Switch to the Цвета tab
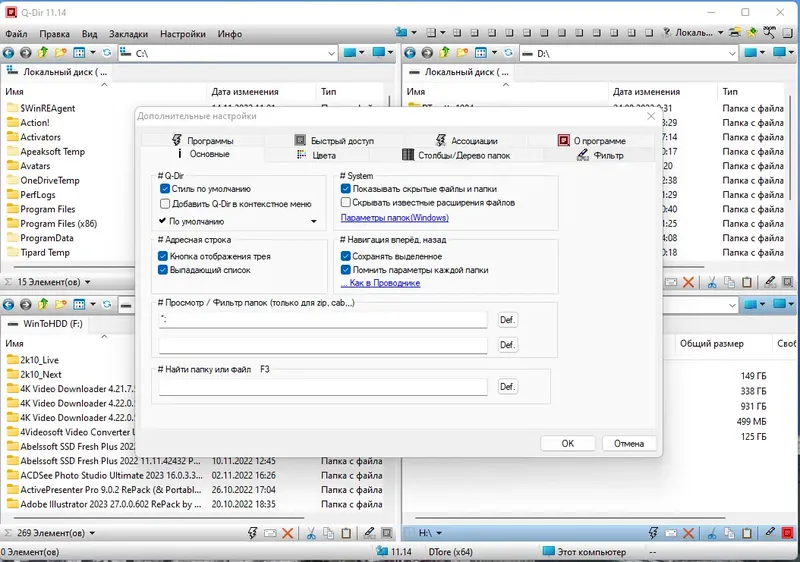Screen dimensions: 800x562 click(317, 155)
